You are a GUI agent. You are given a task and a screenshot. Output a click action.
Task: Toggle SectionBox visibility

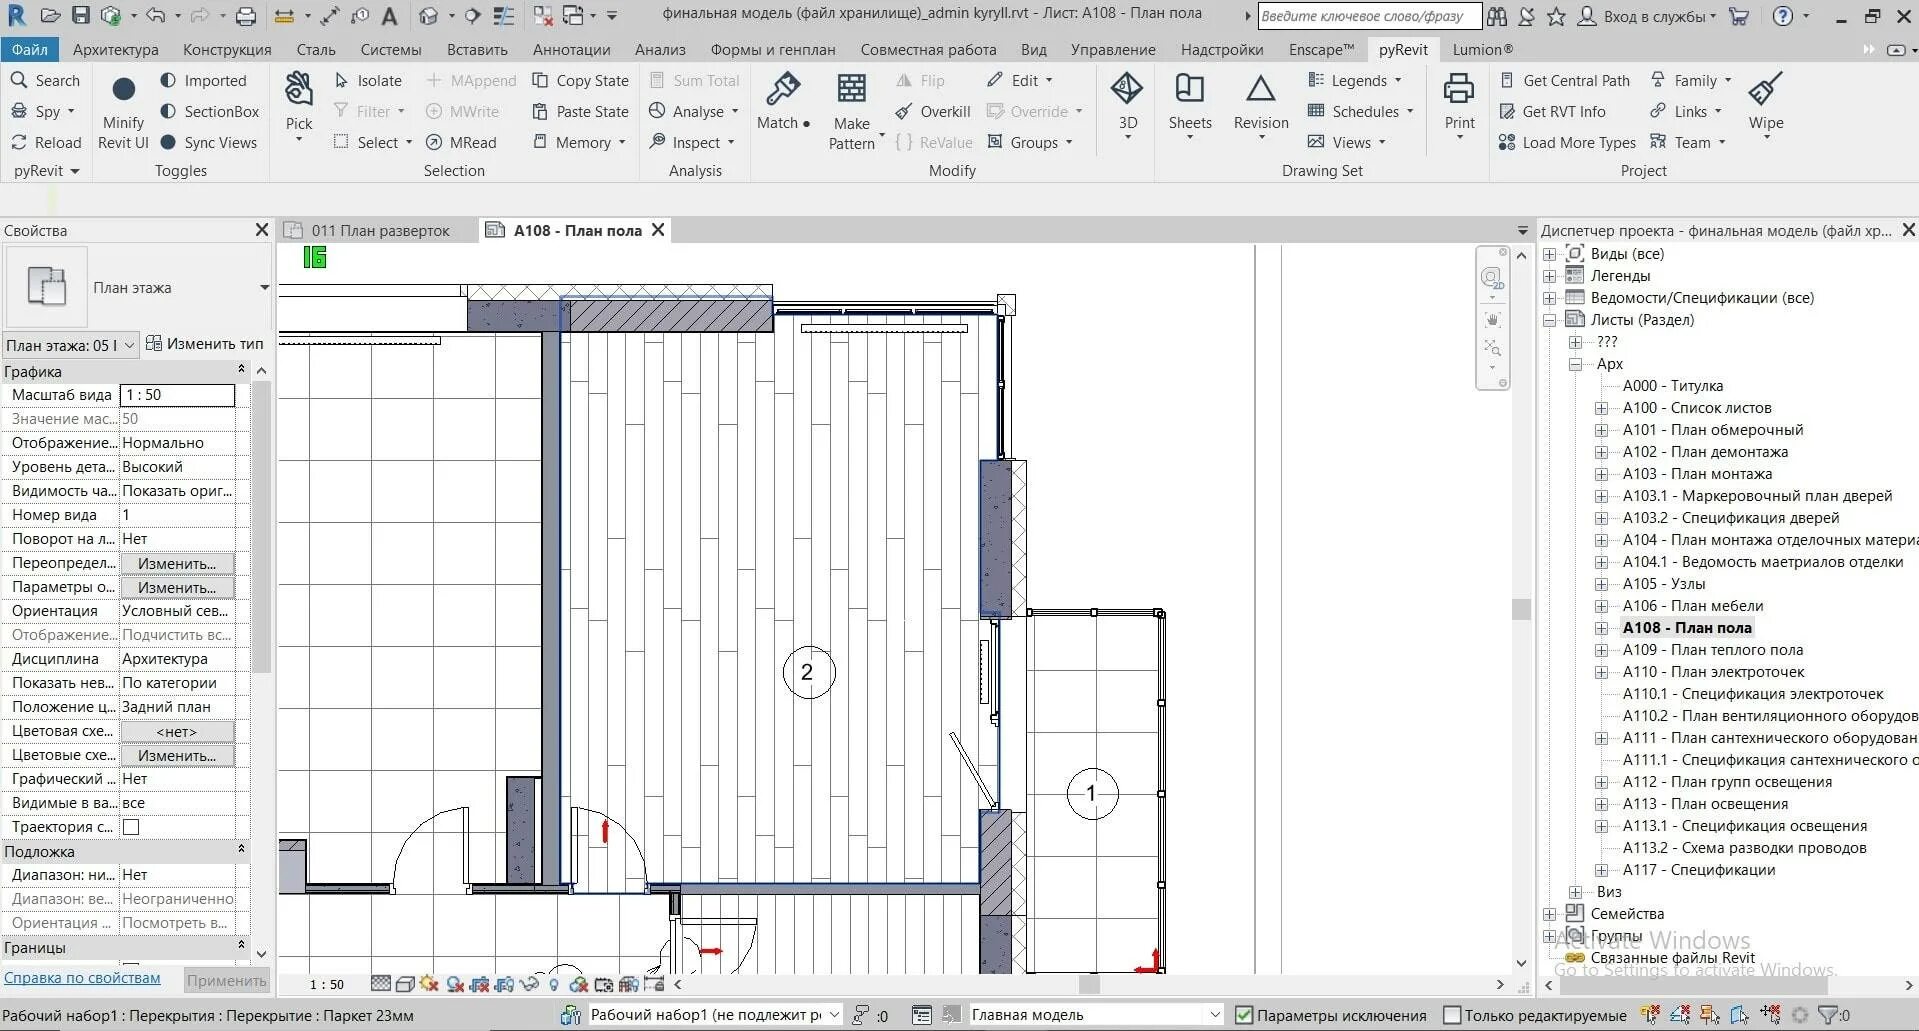[209, 111]
